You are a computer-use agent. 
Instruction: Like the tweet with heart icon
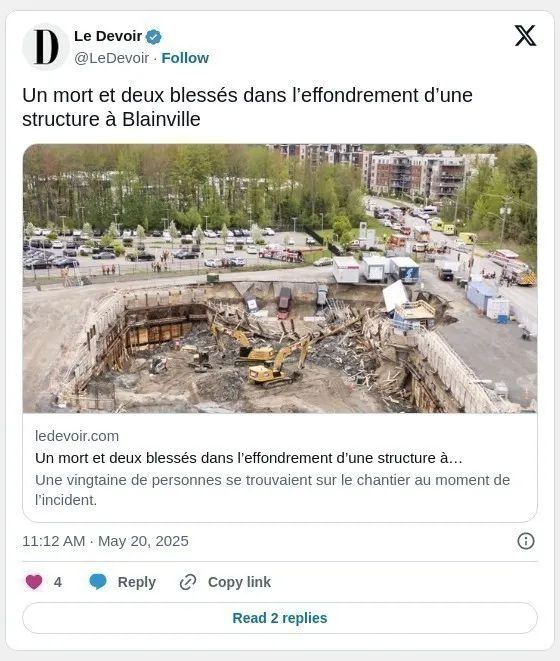tap(34, 582)
